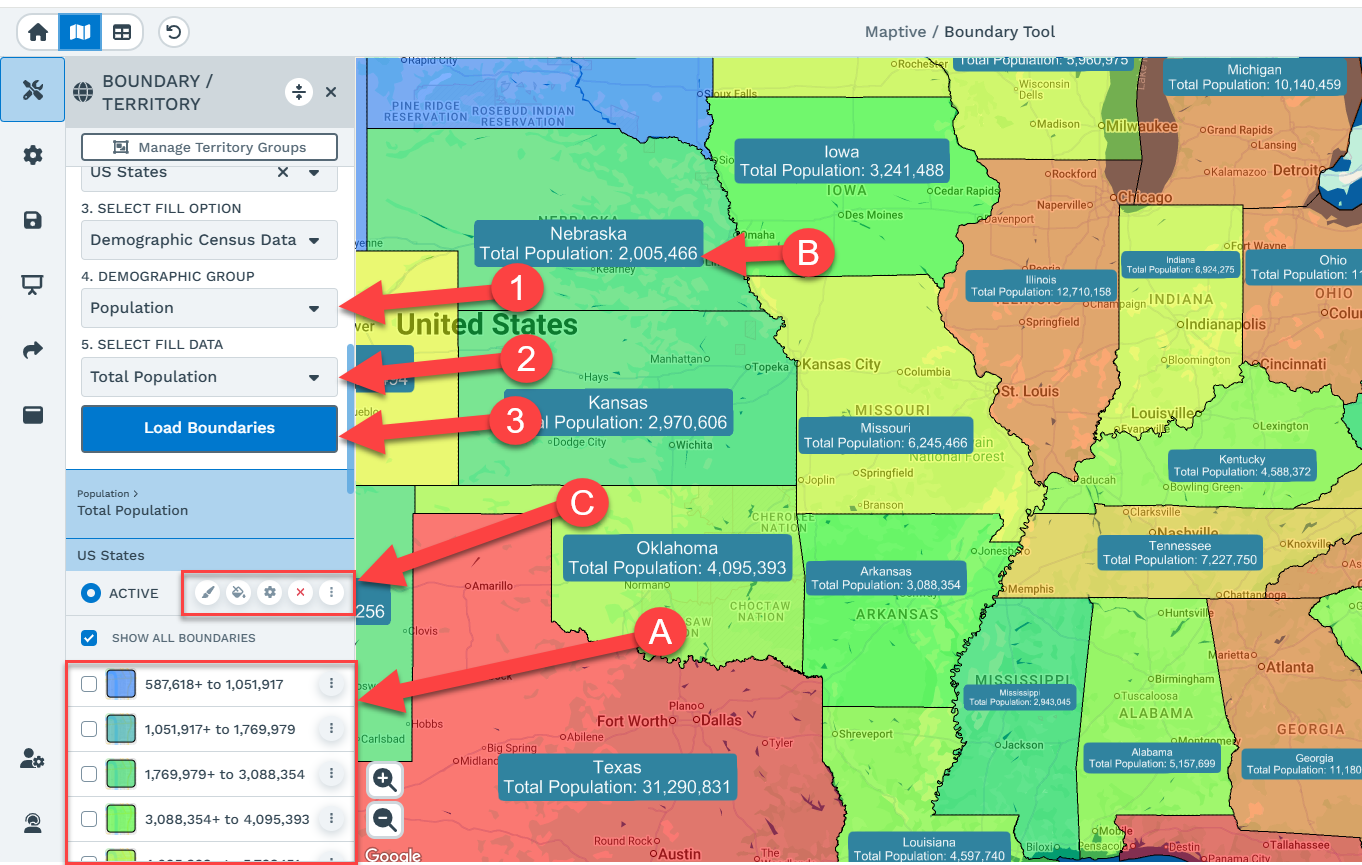Check the 1,051,917+ to 1,769,979 range box
1362x865 pixels.
pyautogui.click(x=89, y=729)
